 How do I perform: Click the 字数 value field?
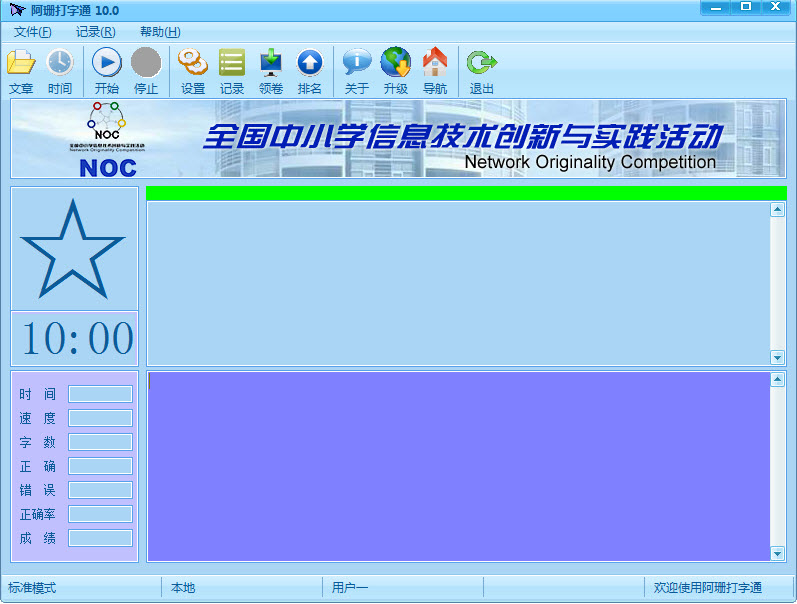101,442
